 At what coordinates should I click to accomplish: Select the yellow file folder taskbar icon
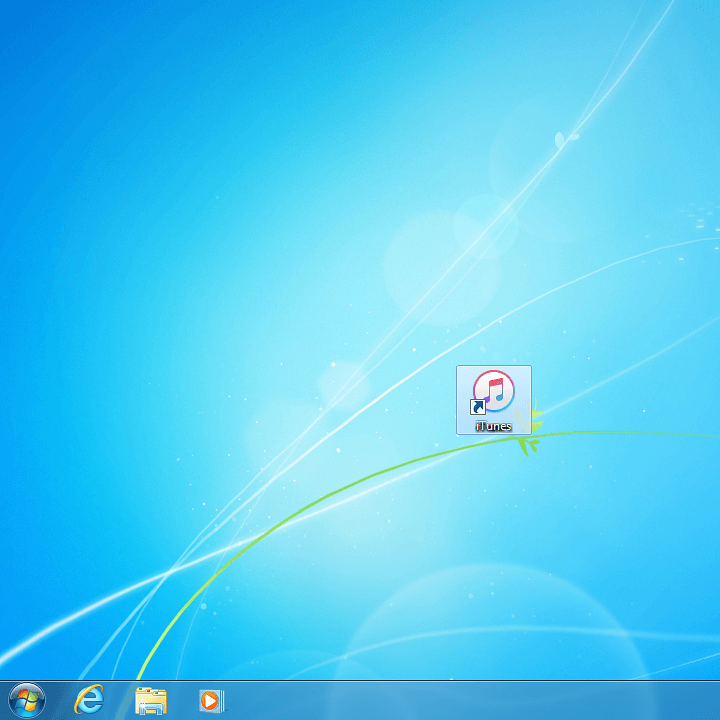[150, 700]
